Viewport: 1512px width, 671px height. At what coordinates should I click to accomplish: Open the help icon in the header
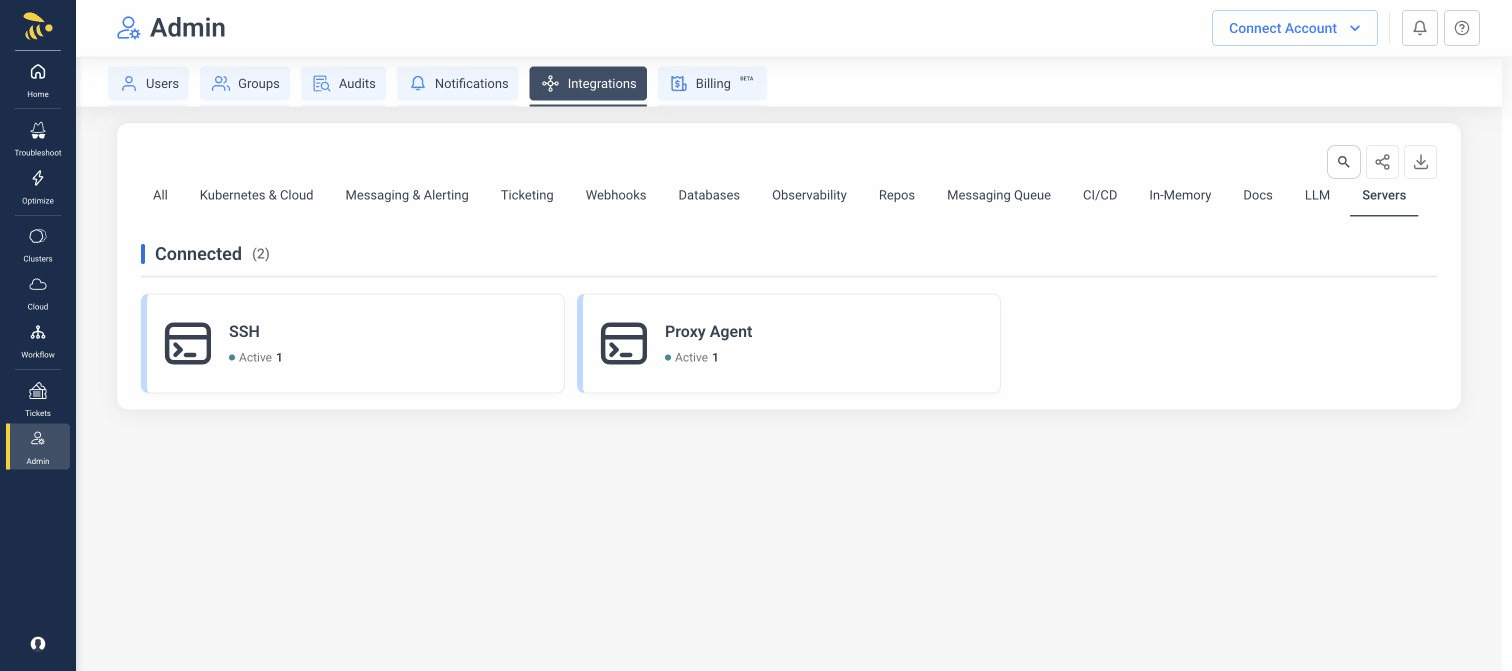(x=1462, y=28)
